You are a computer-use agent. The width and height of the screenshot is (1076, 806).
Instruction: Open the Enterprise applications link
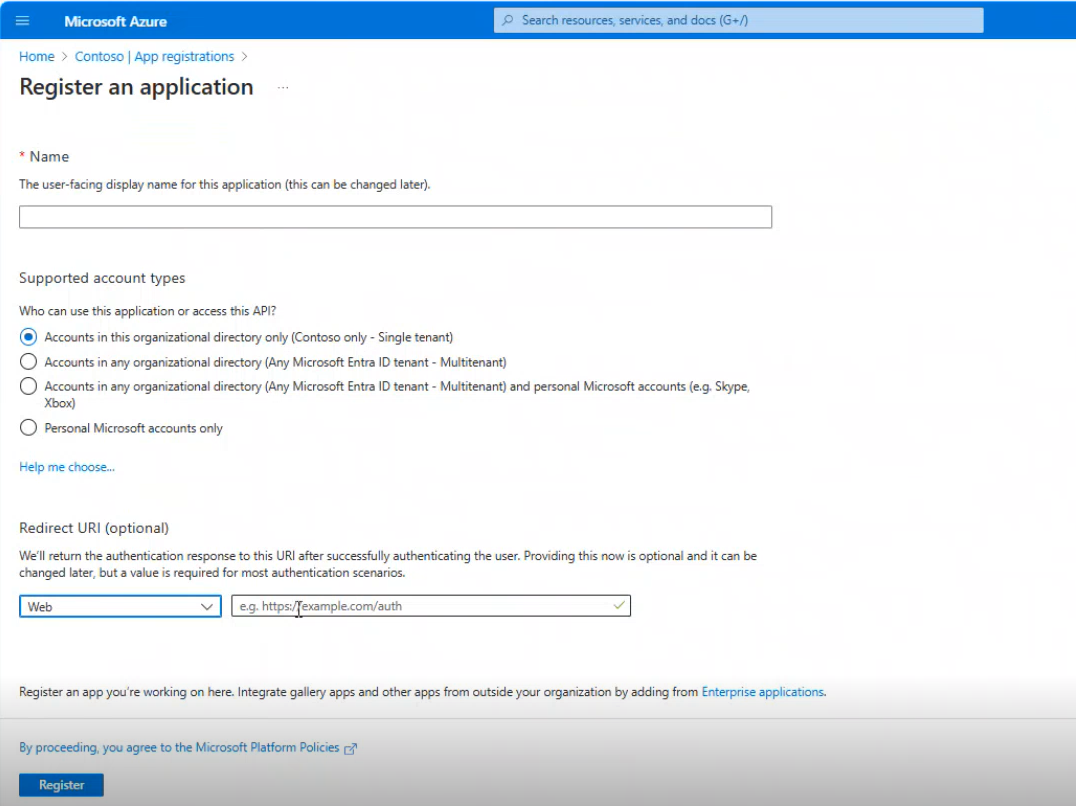(x=763, y=691)
